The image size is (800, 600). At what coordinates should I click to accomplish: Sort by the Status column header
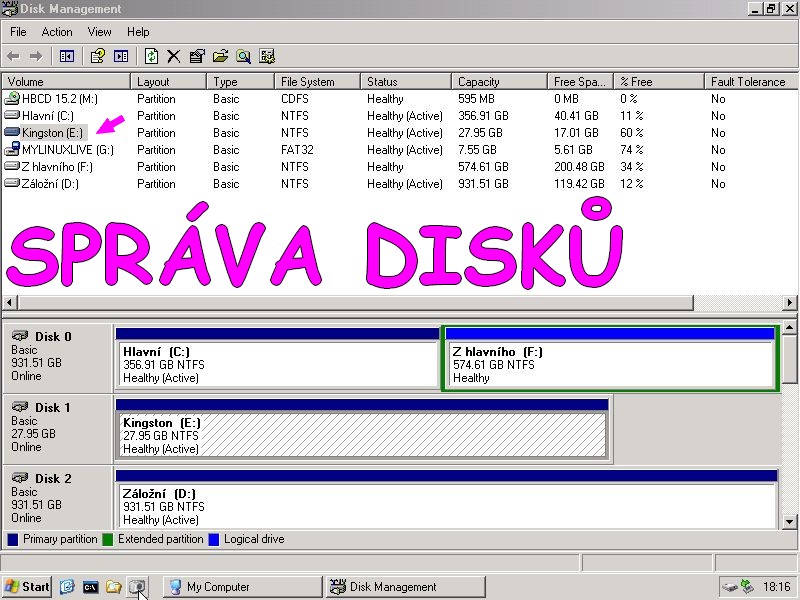coord(406,82)
